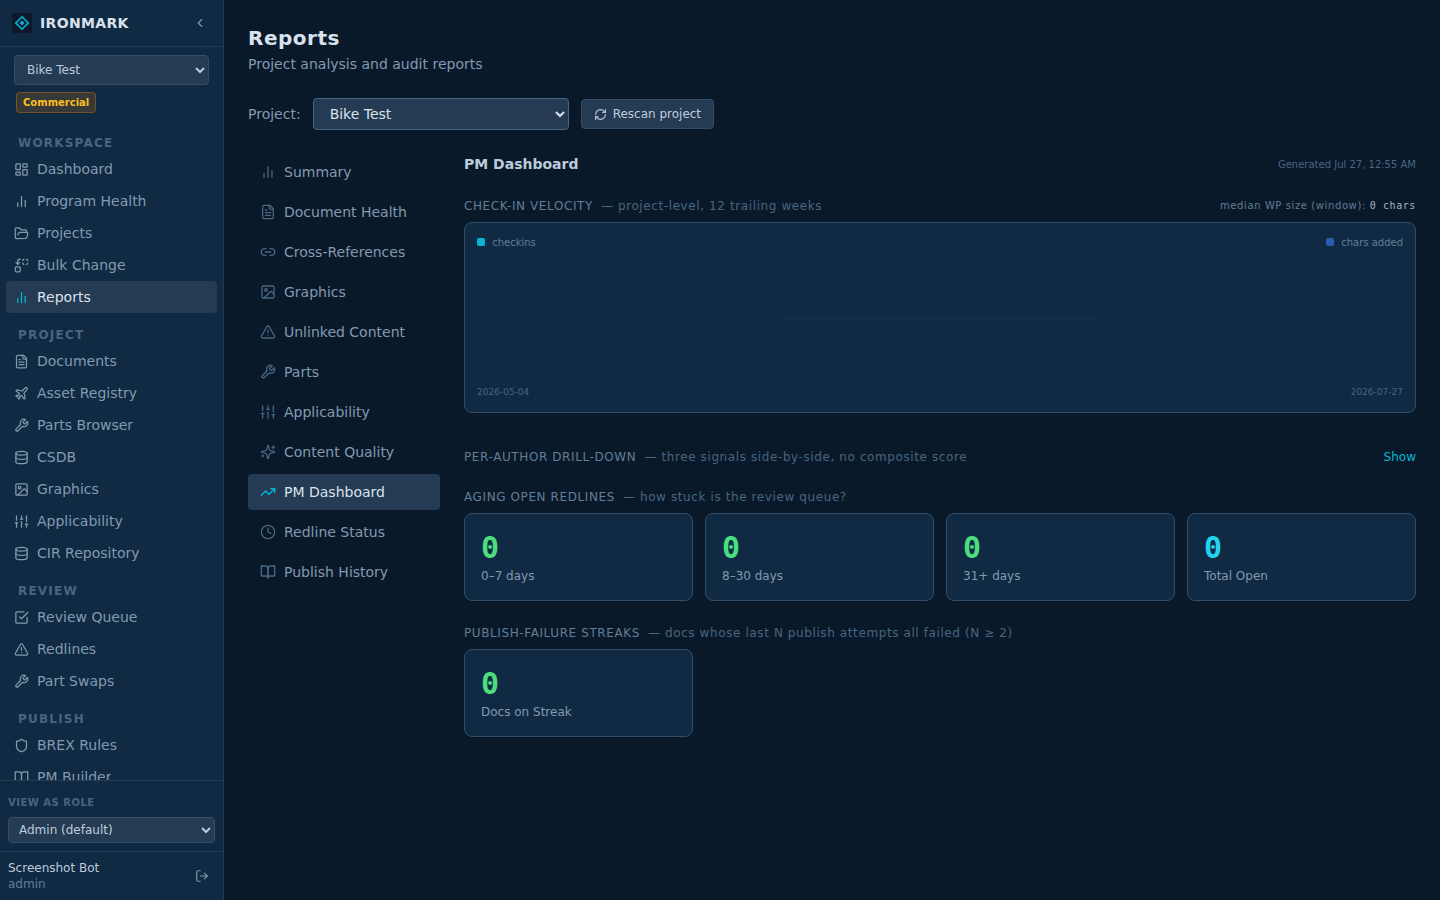Click the checkins legend color swatch
The height and width of the screenshot is (900, 1440).
[x=481, y=242]
